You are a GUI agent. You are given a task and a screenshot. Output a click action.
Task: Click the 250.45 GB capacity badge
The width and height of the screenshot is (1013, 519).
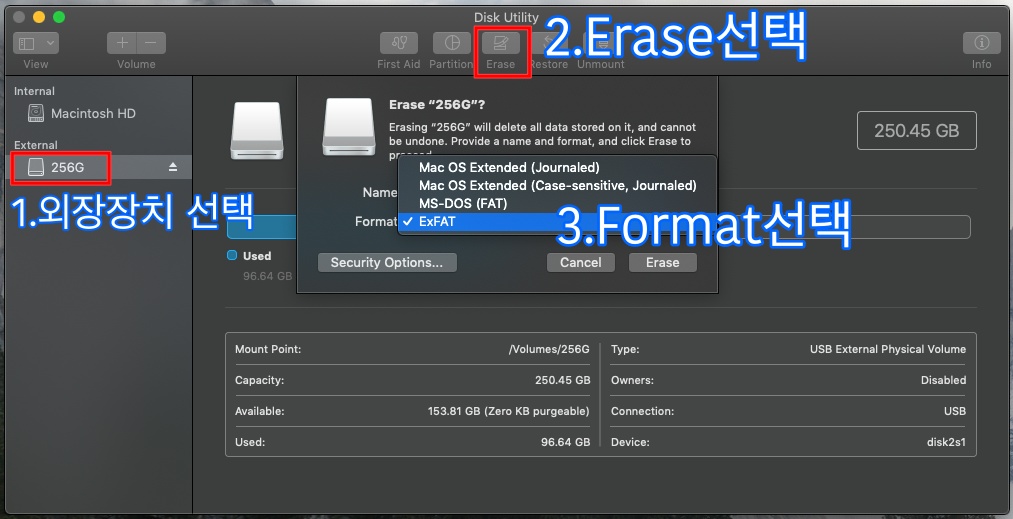pos(917,131)
